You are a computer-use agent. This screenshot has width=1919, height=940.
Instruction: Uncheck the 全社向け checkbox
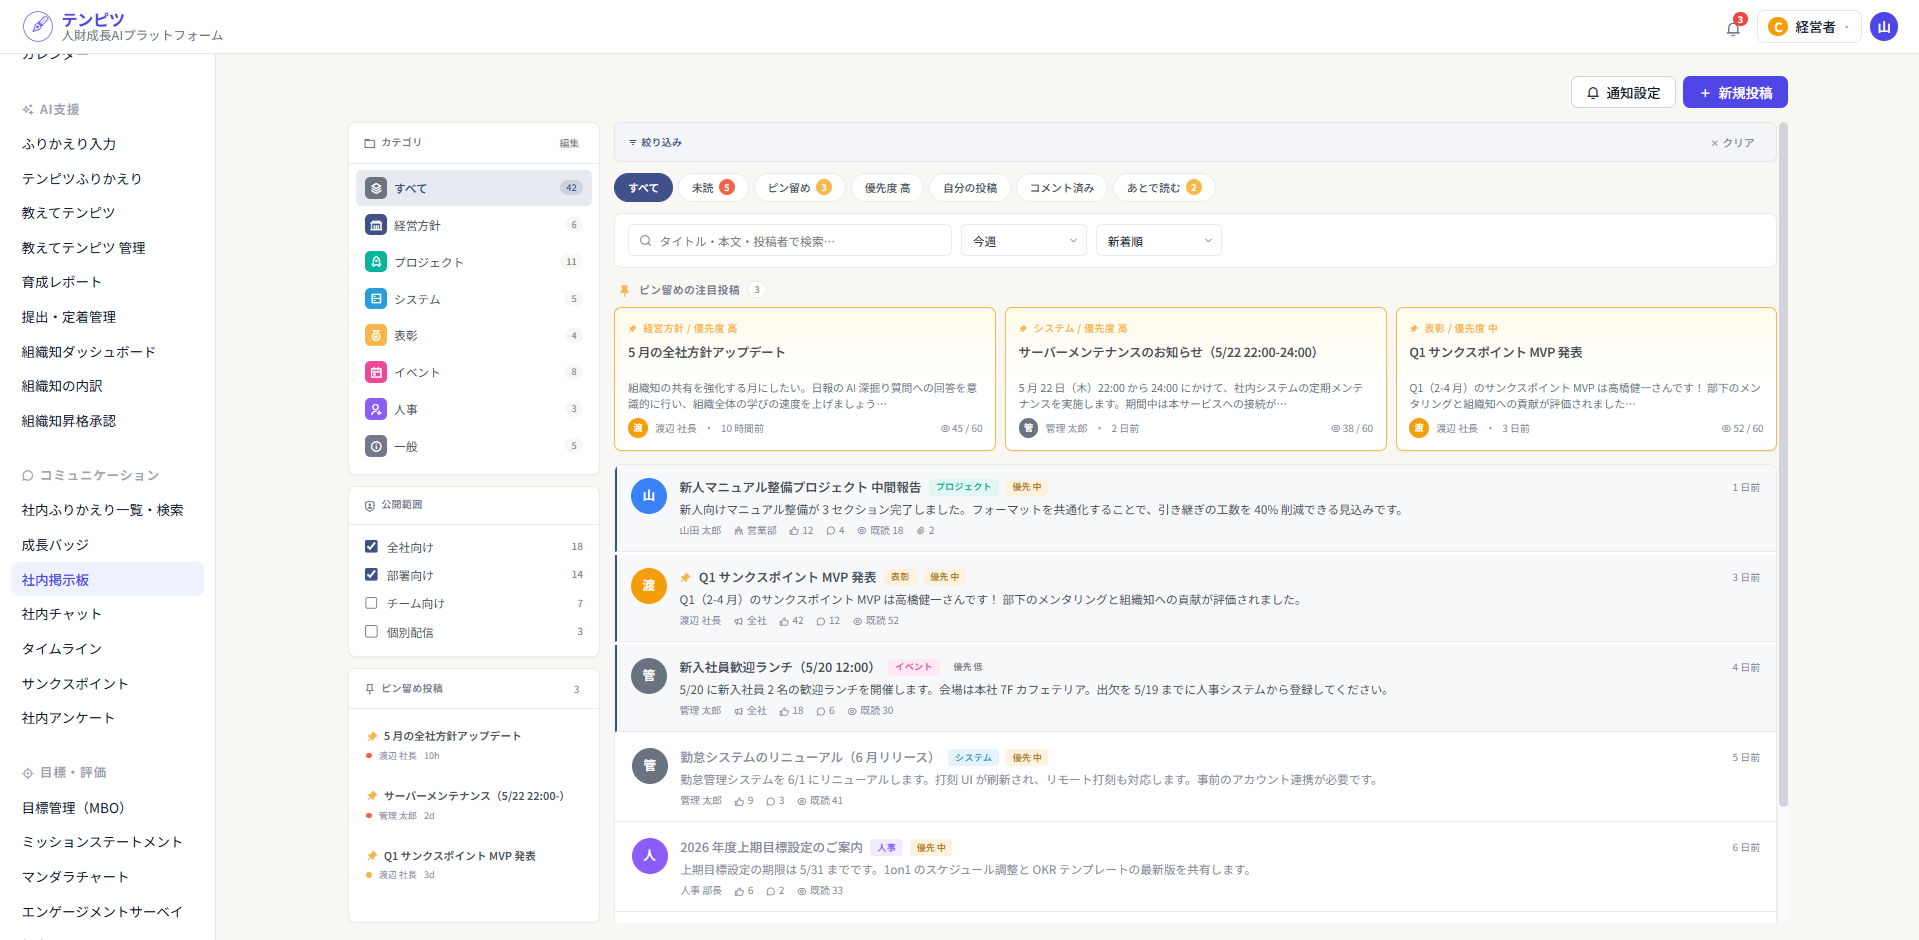(x=371, y=547)
